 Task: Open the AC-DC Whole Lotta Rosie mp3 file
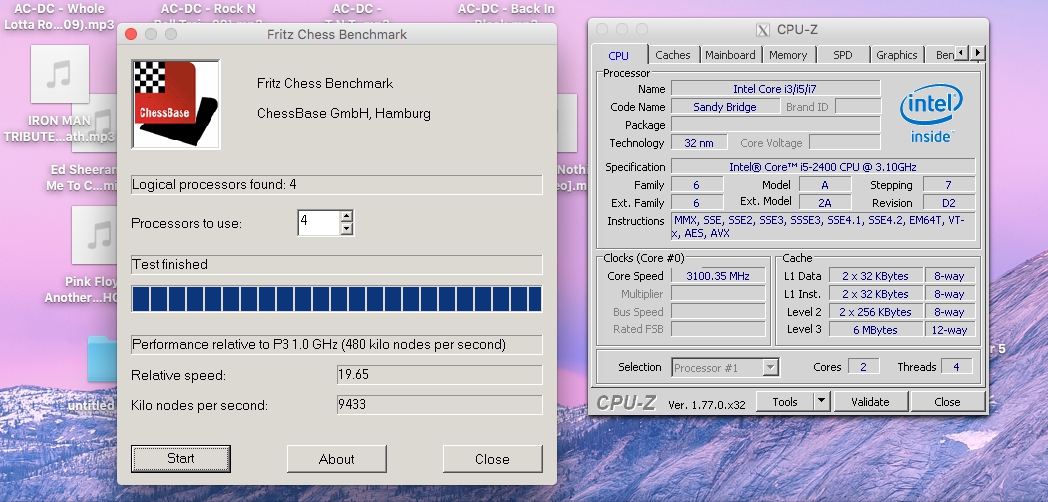pos(59,17)
